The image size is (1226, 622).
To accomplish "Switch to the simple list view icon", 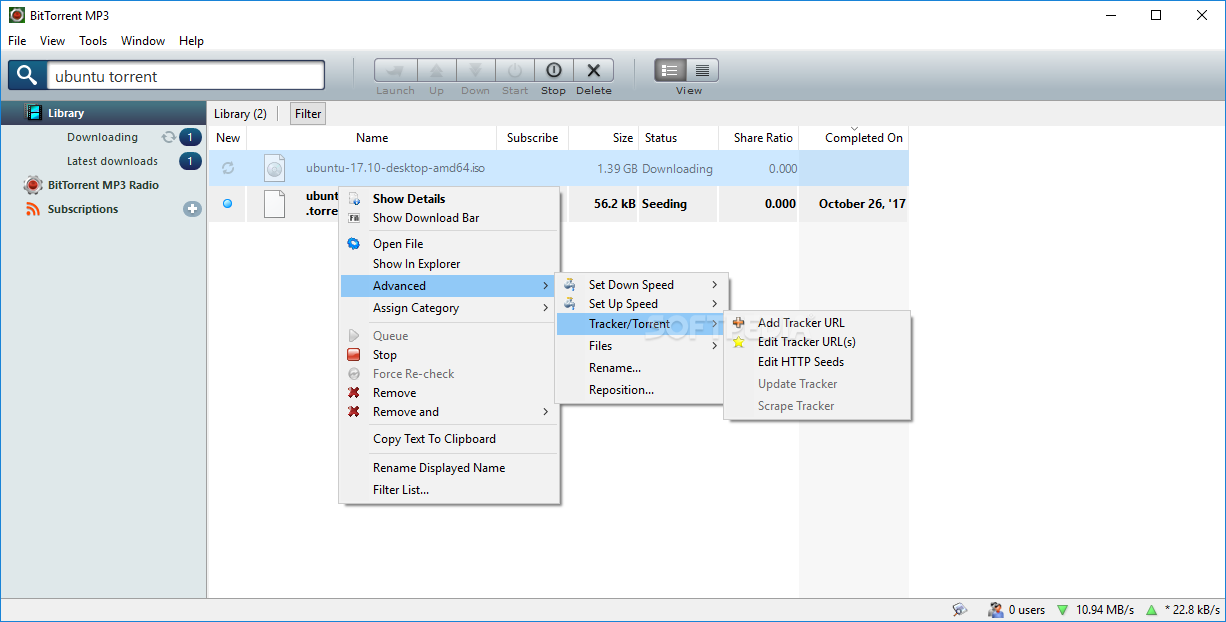I will [x=670, y=70].
